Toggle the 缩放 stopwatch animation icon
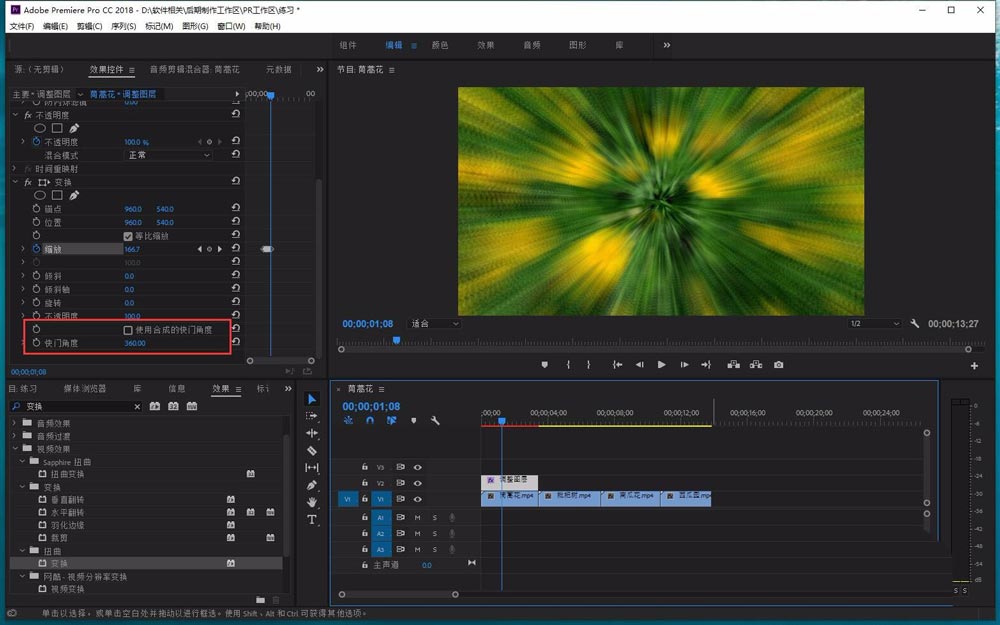The image size is (1000, 625). pyautogui.click(x=36, y=249)
